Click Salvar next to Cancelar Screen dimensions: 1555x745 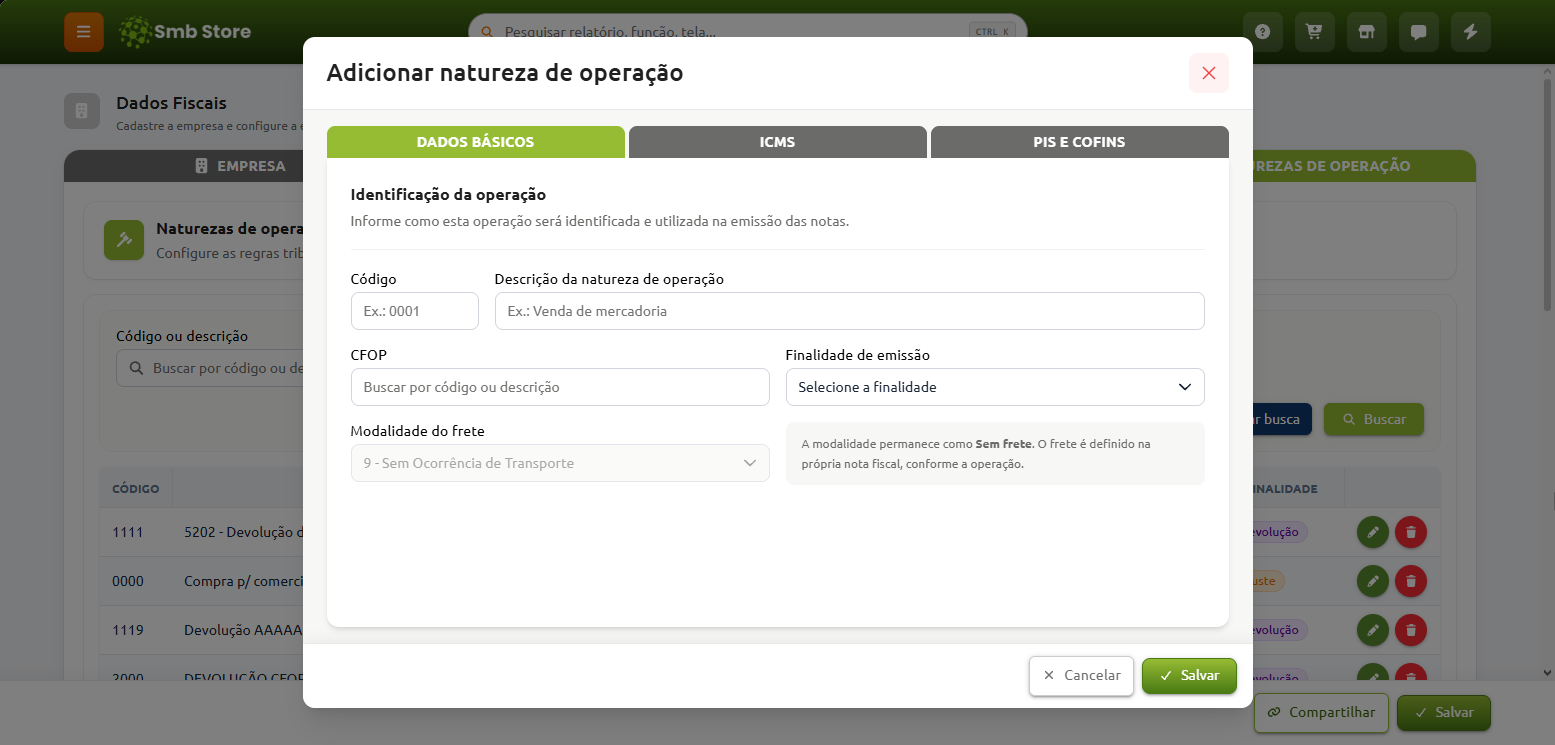pyautogui.click(x=1189, y=675)
